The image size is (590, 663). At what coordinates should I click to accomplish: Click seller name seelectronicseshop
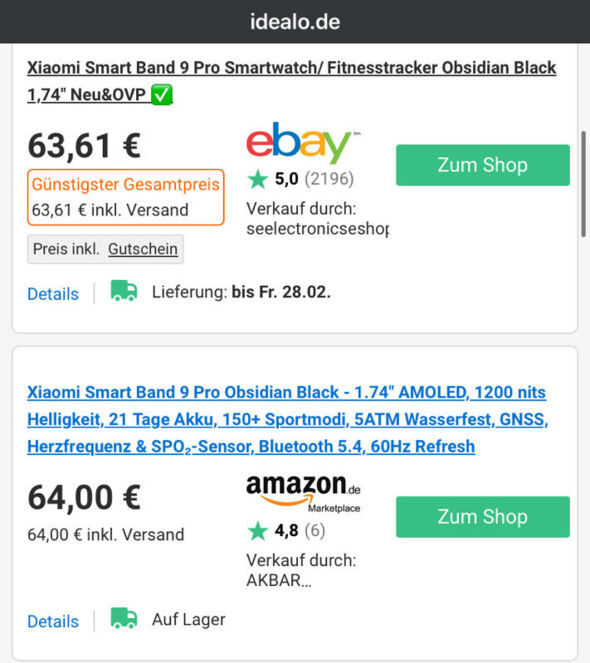[318, 229]
